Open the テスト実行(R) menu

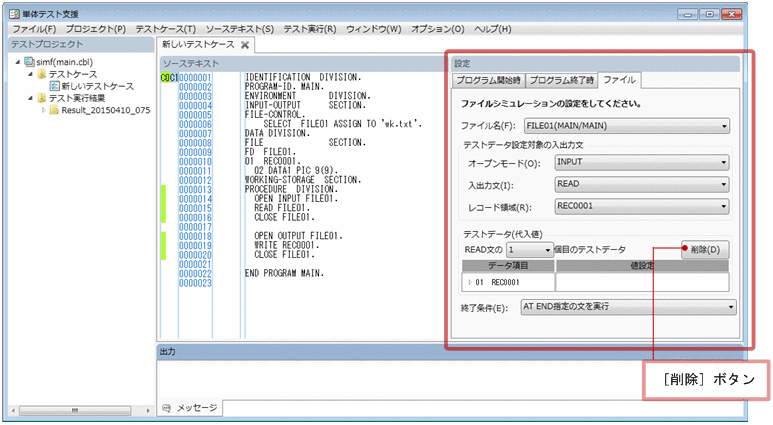coord(310,29)
